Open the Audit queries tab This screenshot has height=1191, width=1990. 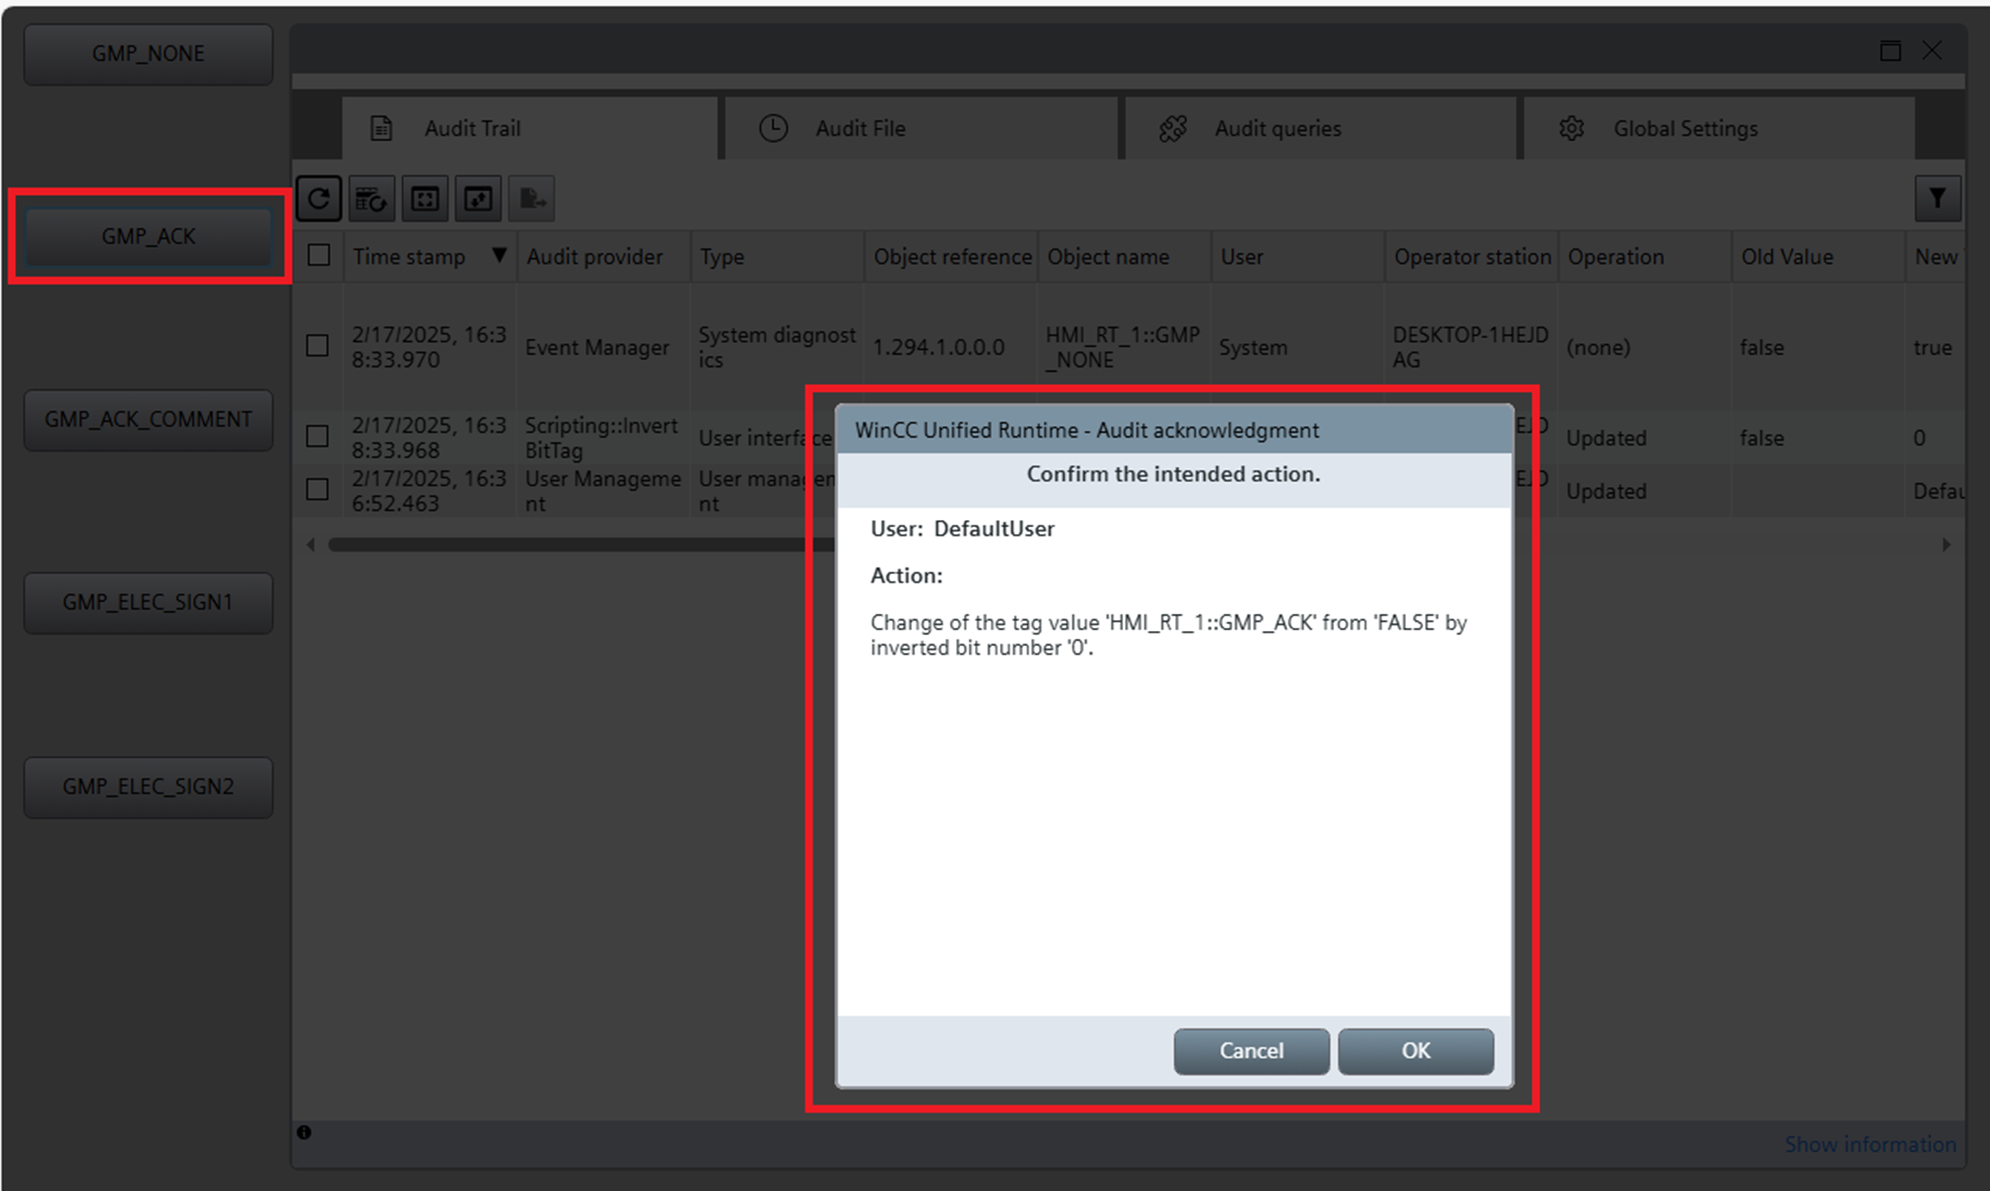click(x=1320, y=128)
